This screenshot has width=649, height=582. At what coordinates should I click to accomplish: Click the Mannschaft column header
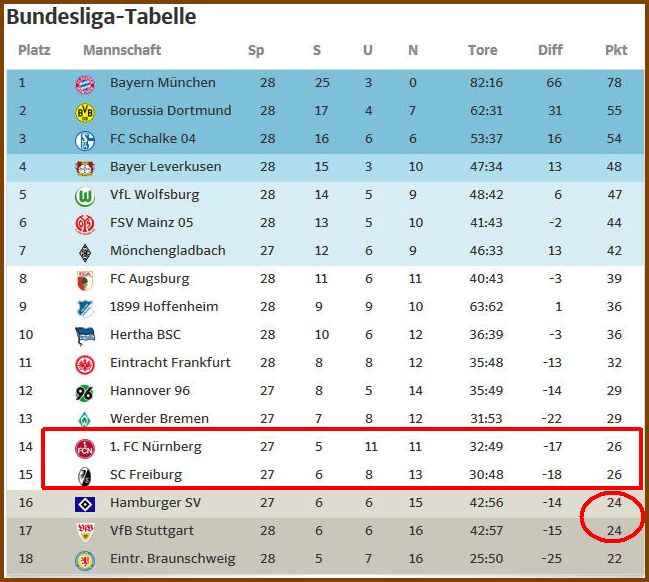click(122, 50)
